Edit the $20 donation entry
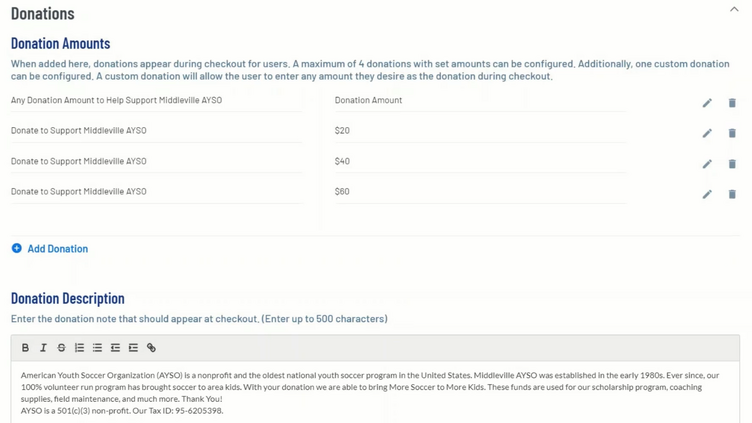 [x=707, y=133]
